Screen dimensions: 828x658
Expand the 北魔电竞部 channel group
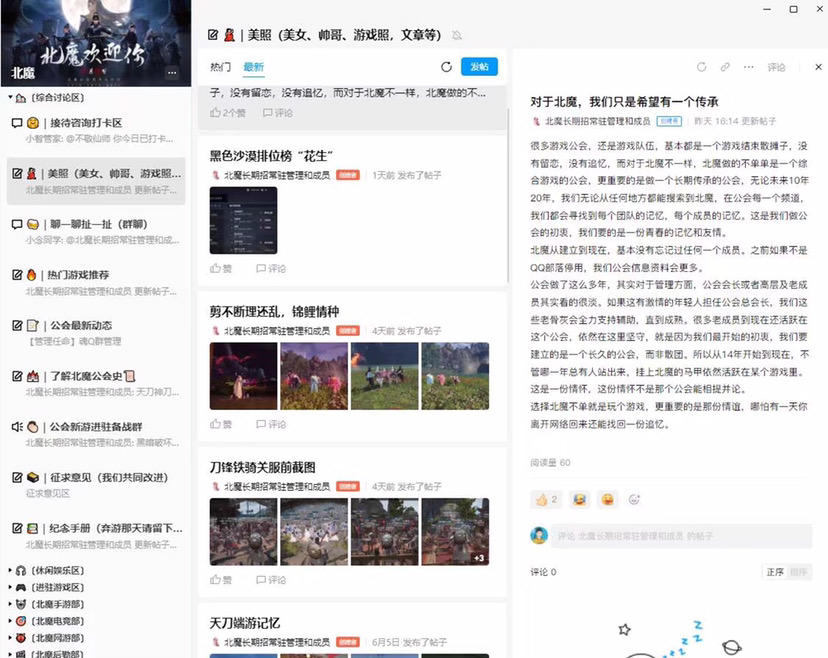(x=50, y=621)
